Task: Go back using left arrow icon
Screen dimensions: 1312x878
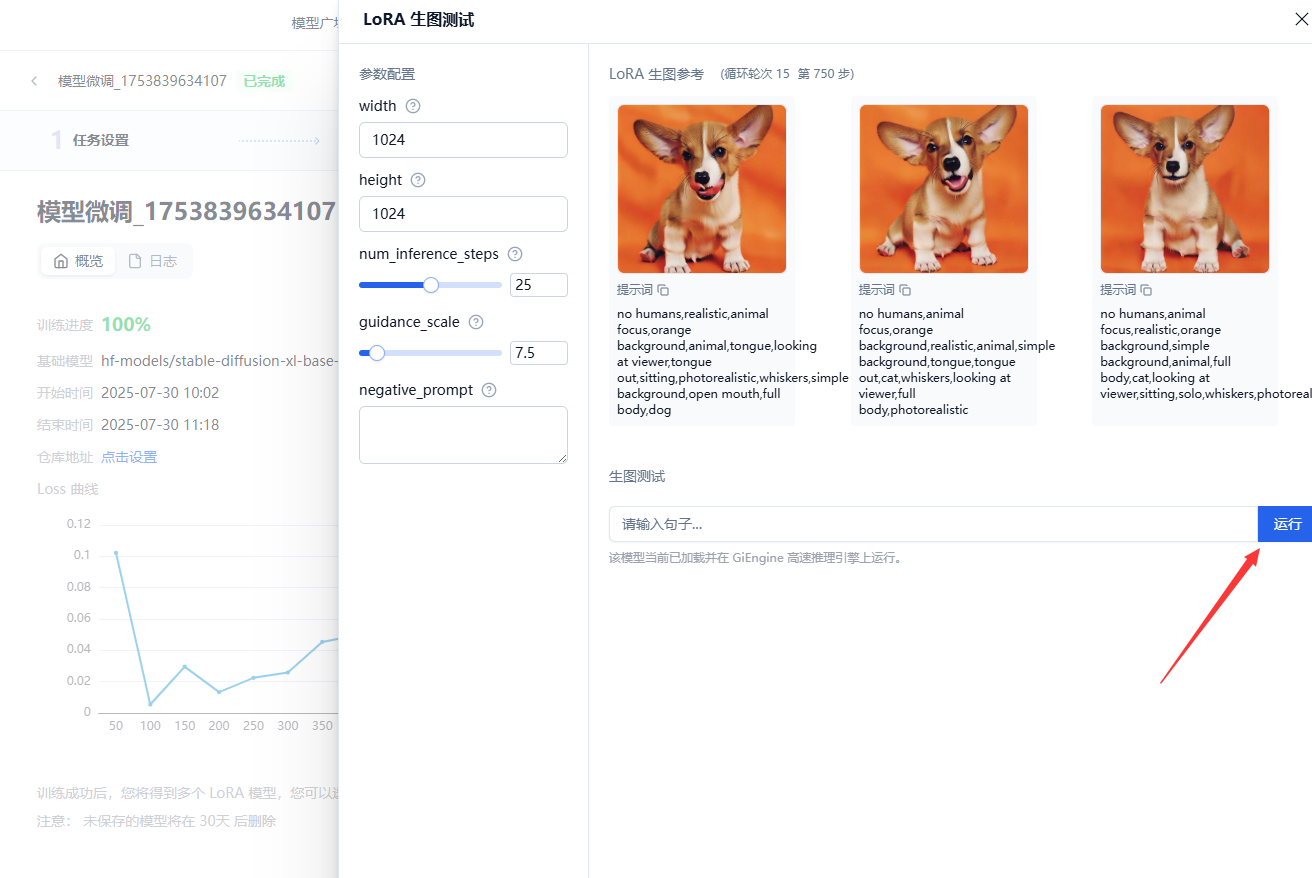Action: 34,81
